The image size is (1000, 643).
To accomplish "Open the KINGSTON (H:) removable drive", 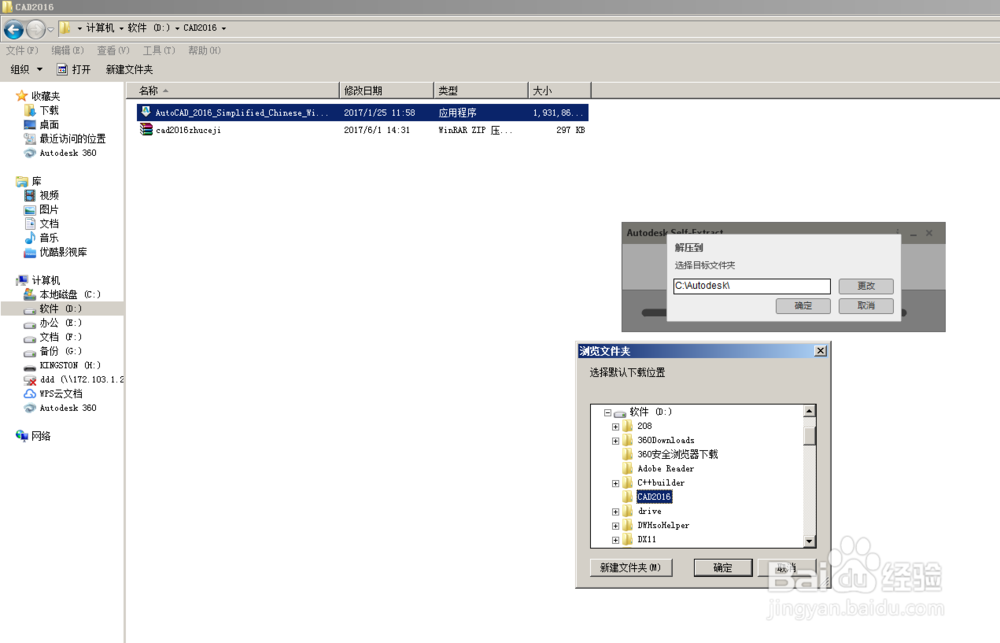I will [x=70, y=366].
